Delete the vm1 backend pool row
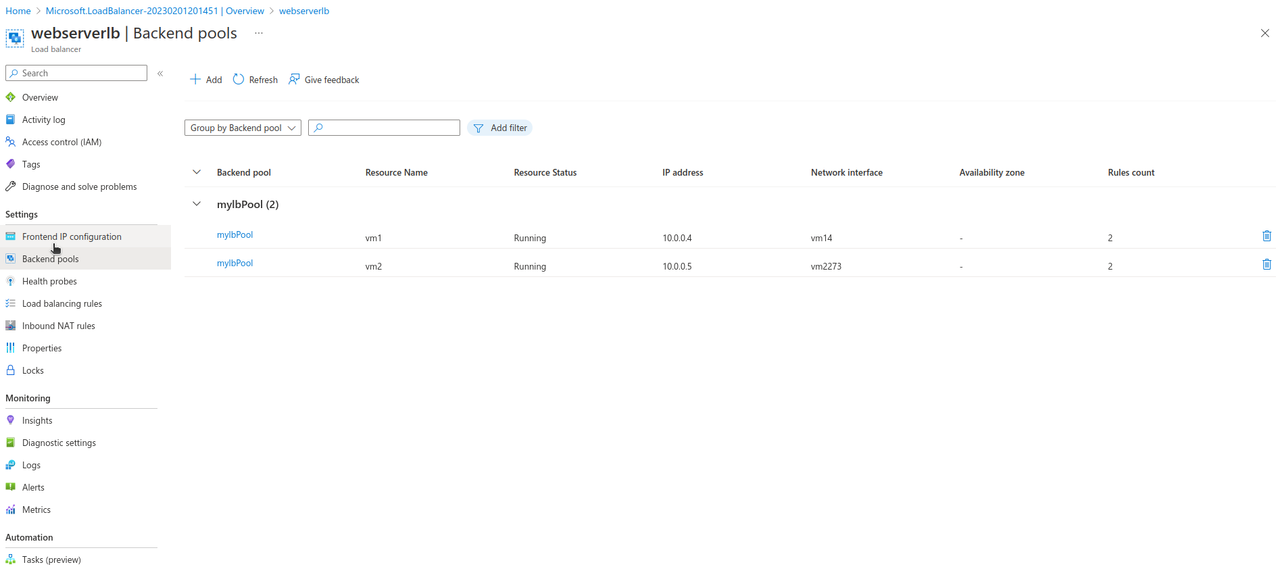 1267,236
